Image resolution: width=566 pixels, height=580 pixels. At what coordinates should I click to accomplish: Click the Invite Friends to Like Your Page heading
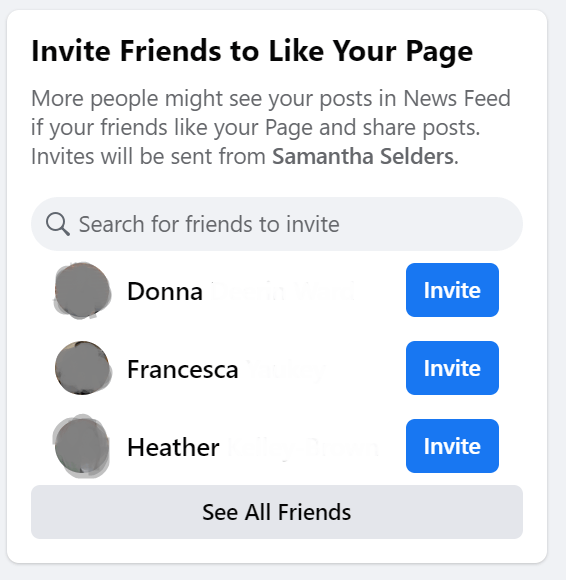point(252,51)
